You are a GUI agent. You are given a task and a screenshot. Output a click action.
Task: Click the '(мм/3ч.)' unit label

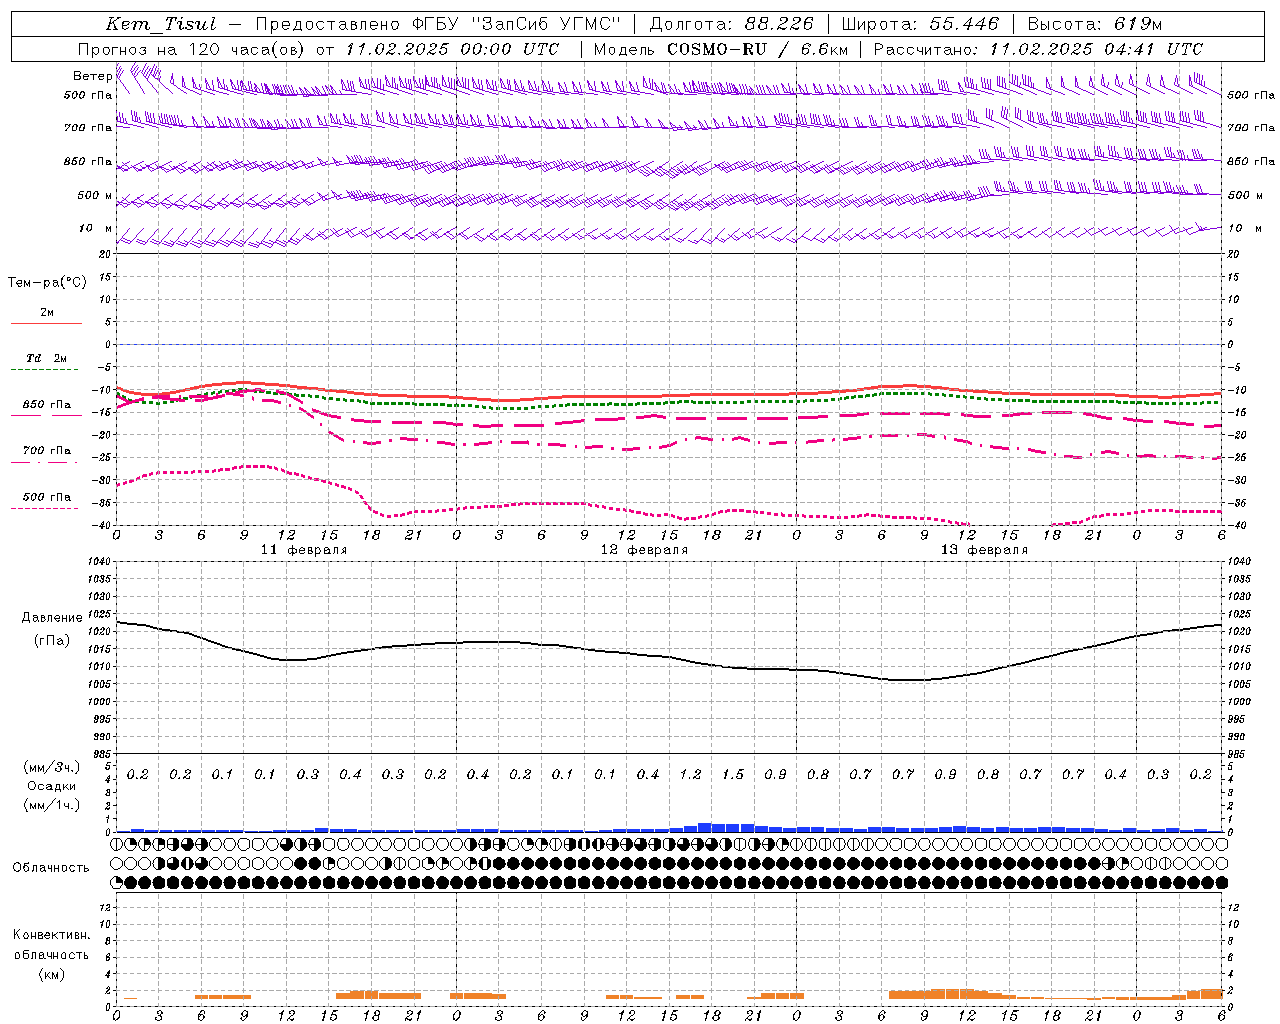(x=52, y=767)
